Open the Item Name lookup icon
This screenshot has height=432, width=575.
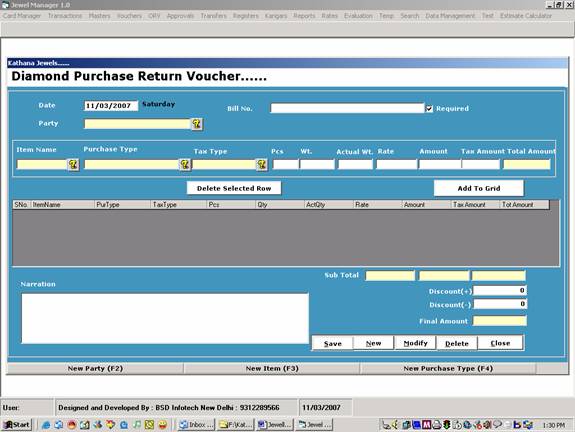click(73, 165)
